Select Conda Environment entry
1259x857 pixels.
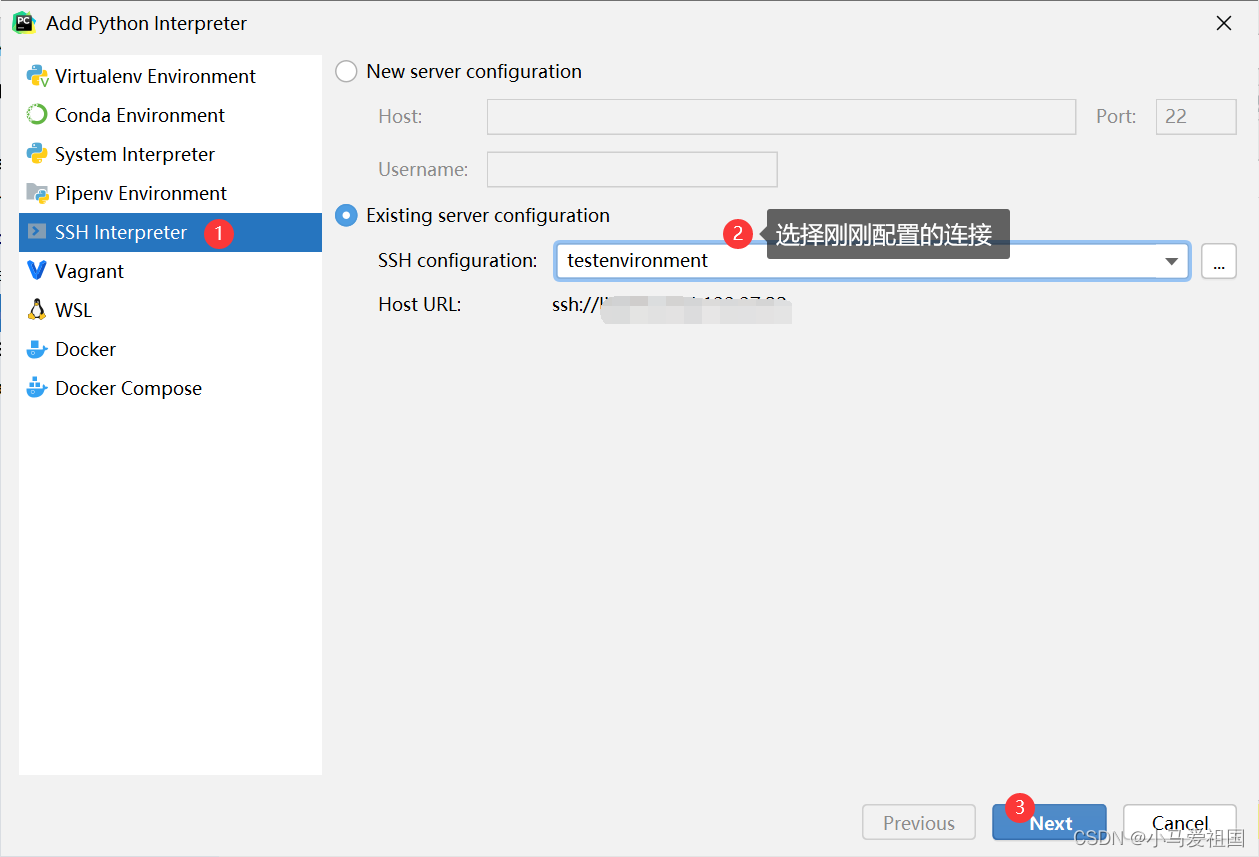tap(170, 115)
